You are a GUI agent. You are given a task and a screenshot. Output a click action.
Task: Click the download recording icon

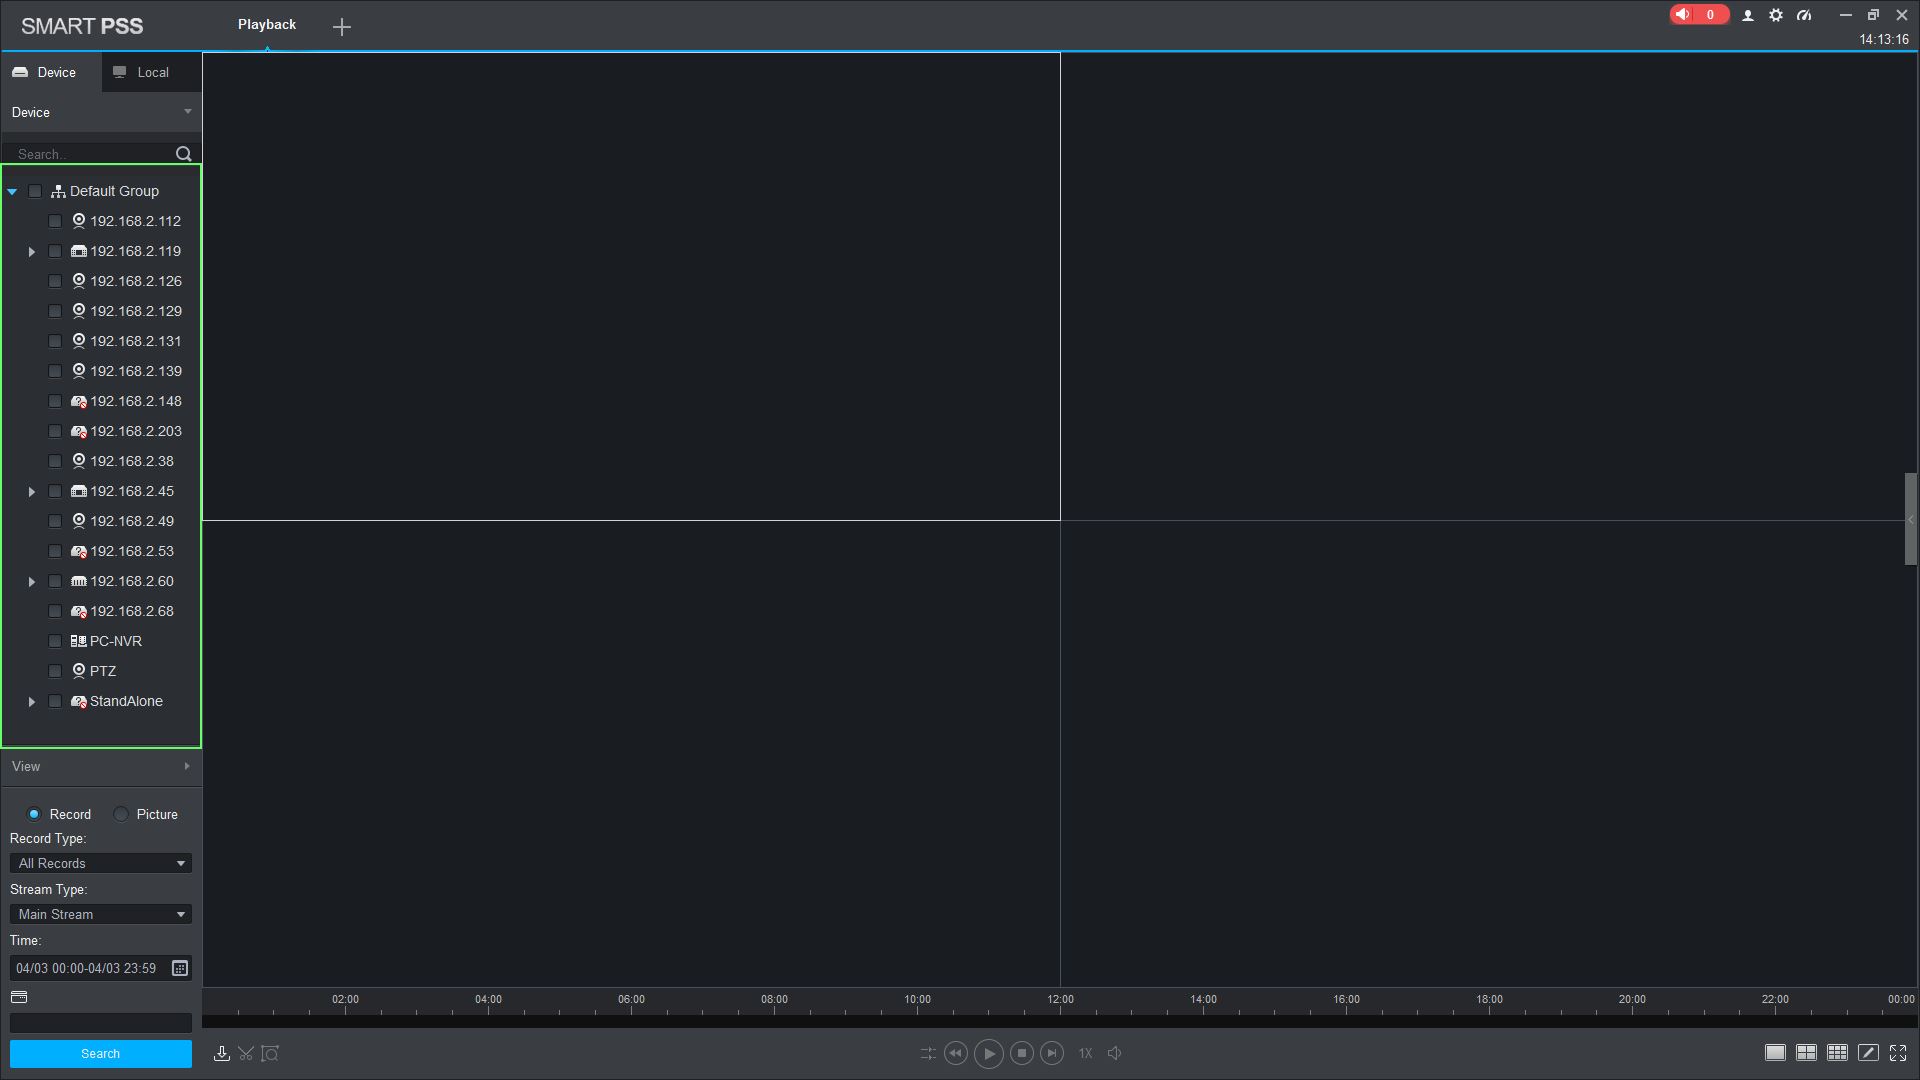[222, 1053]
